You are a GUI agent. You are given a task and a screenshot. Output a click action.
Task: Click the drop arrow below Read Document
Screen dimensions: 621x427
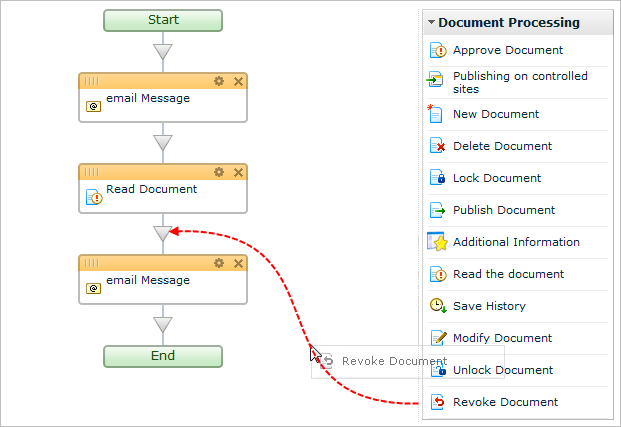pyautogui.click(x=163, y=233)
